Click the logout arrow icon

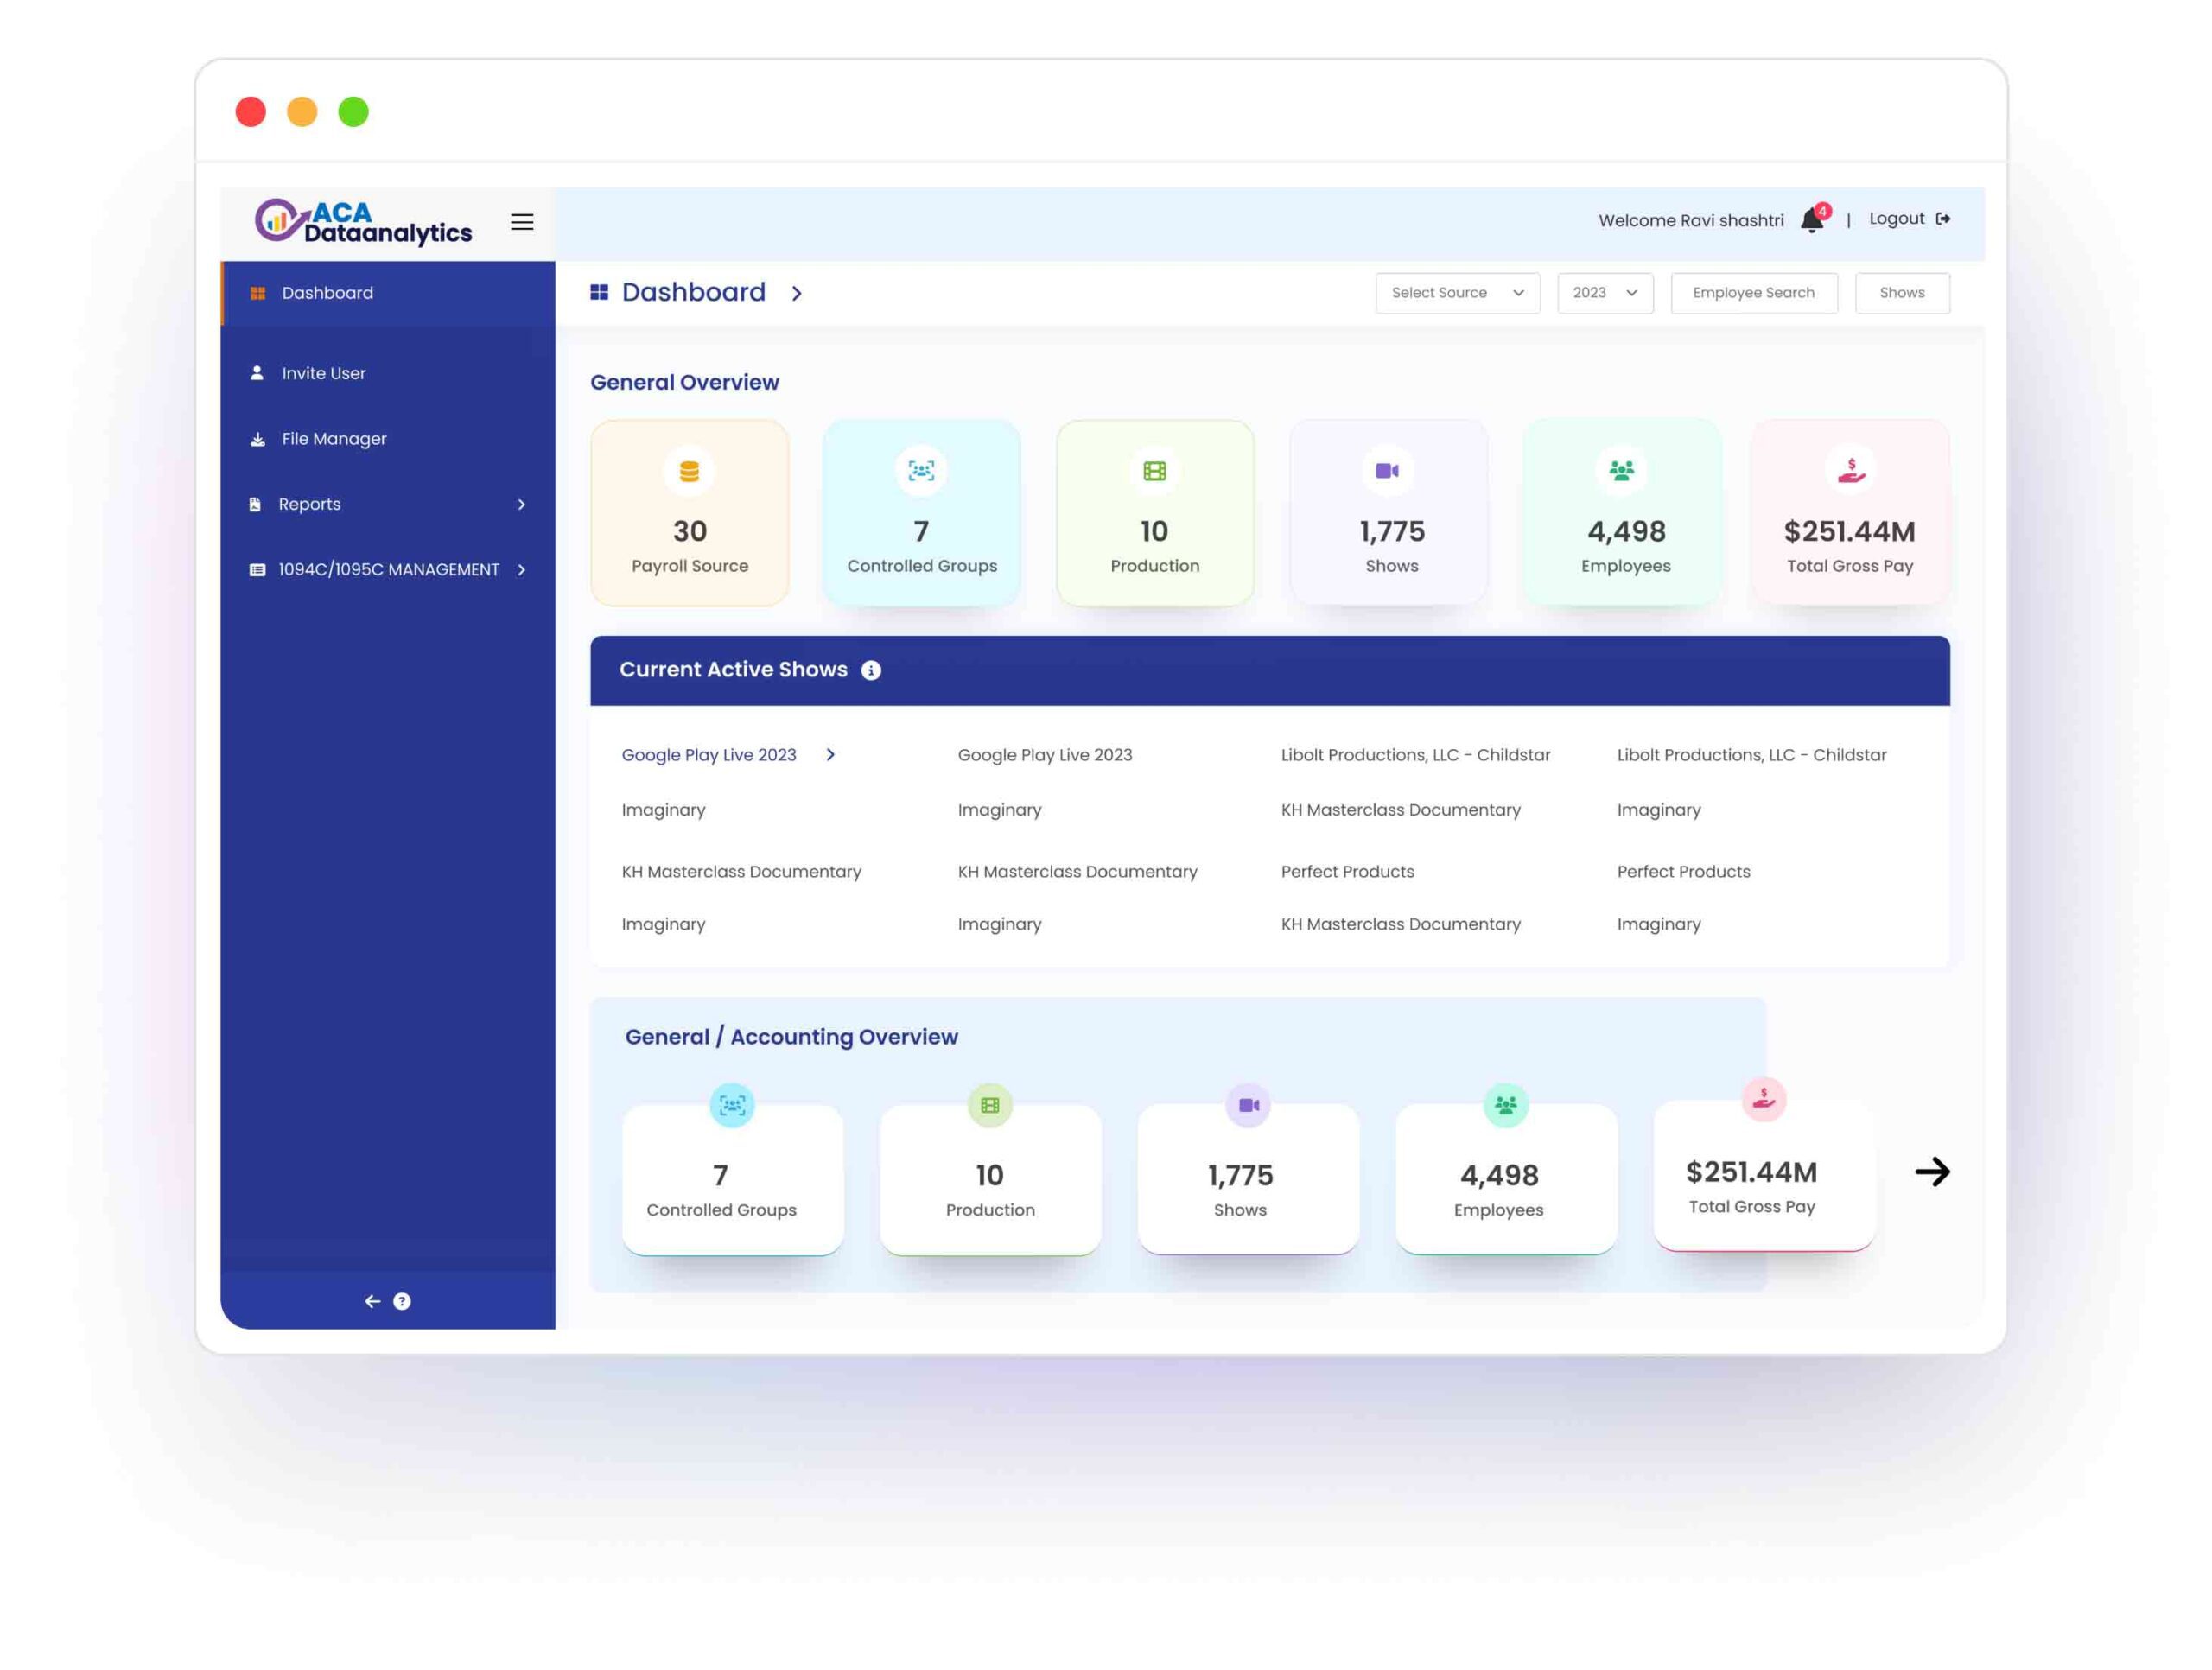click(1943, 219)
